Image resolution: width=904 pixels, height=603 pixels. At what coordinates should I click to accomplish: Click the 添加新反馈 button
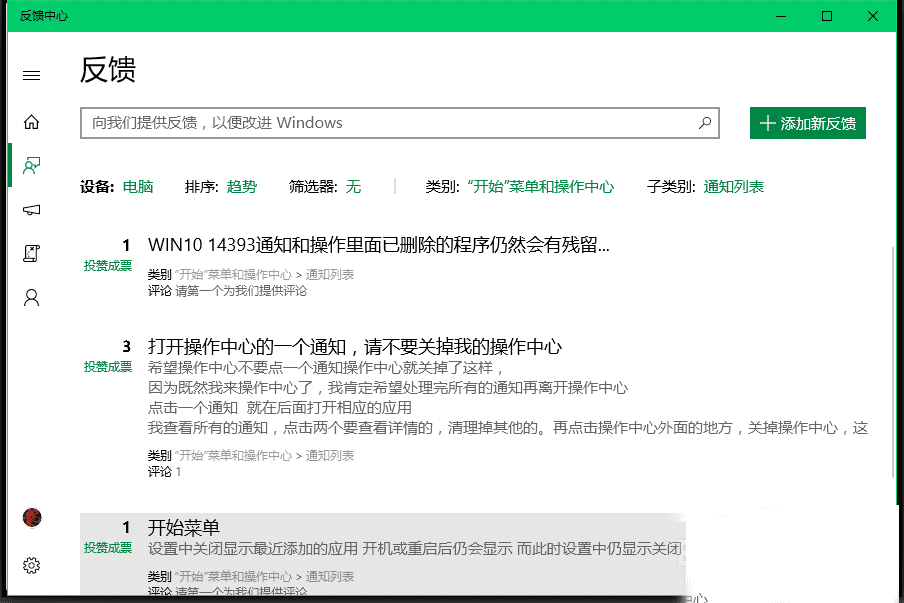point(808,123)
